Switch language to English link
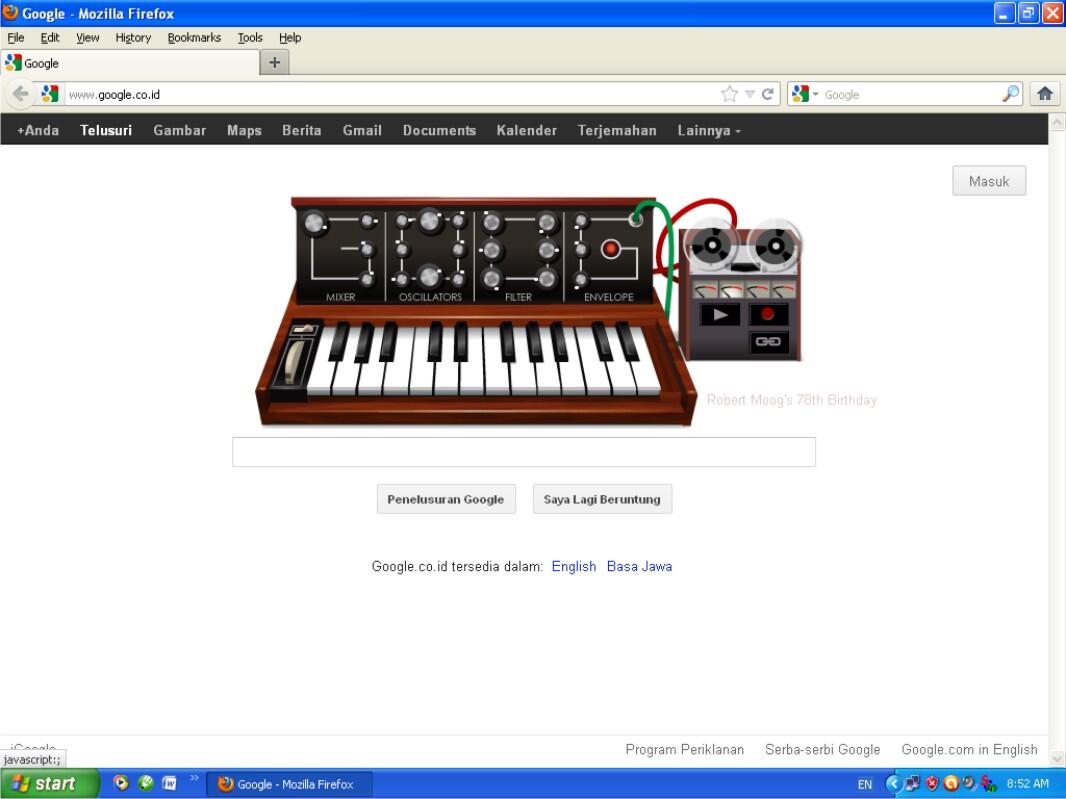The width and height of the screenshot is (1066, 799). pyautogui.click(x=574, y=566)
